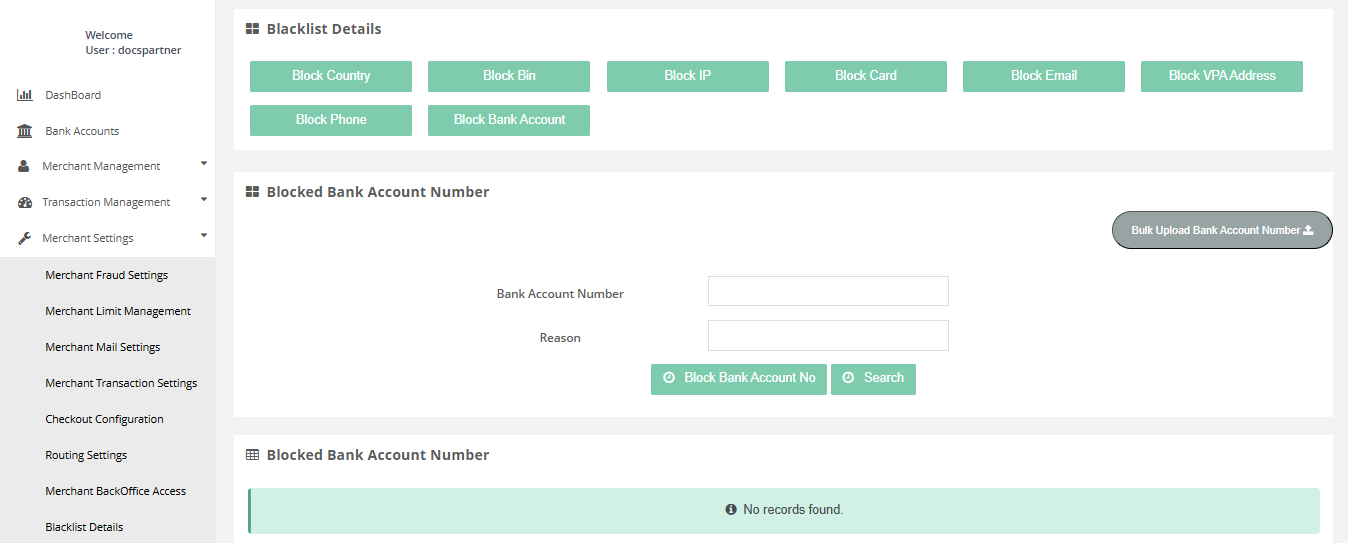Click the grid icon beside Blacklist Details heading

coord(253,29)
